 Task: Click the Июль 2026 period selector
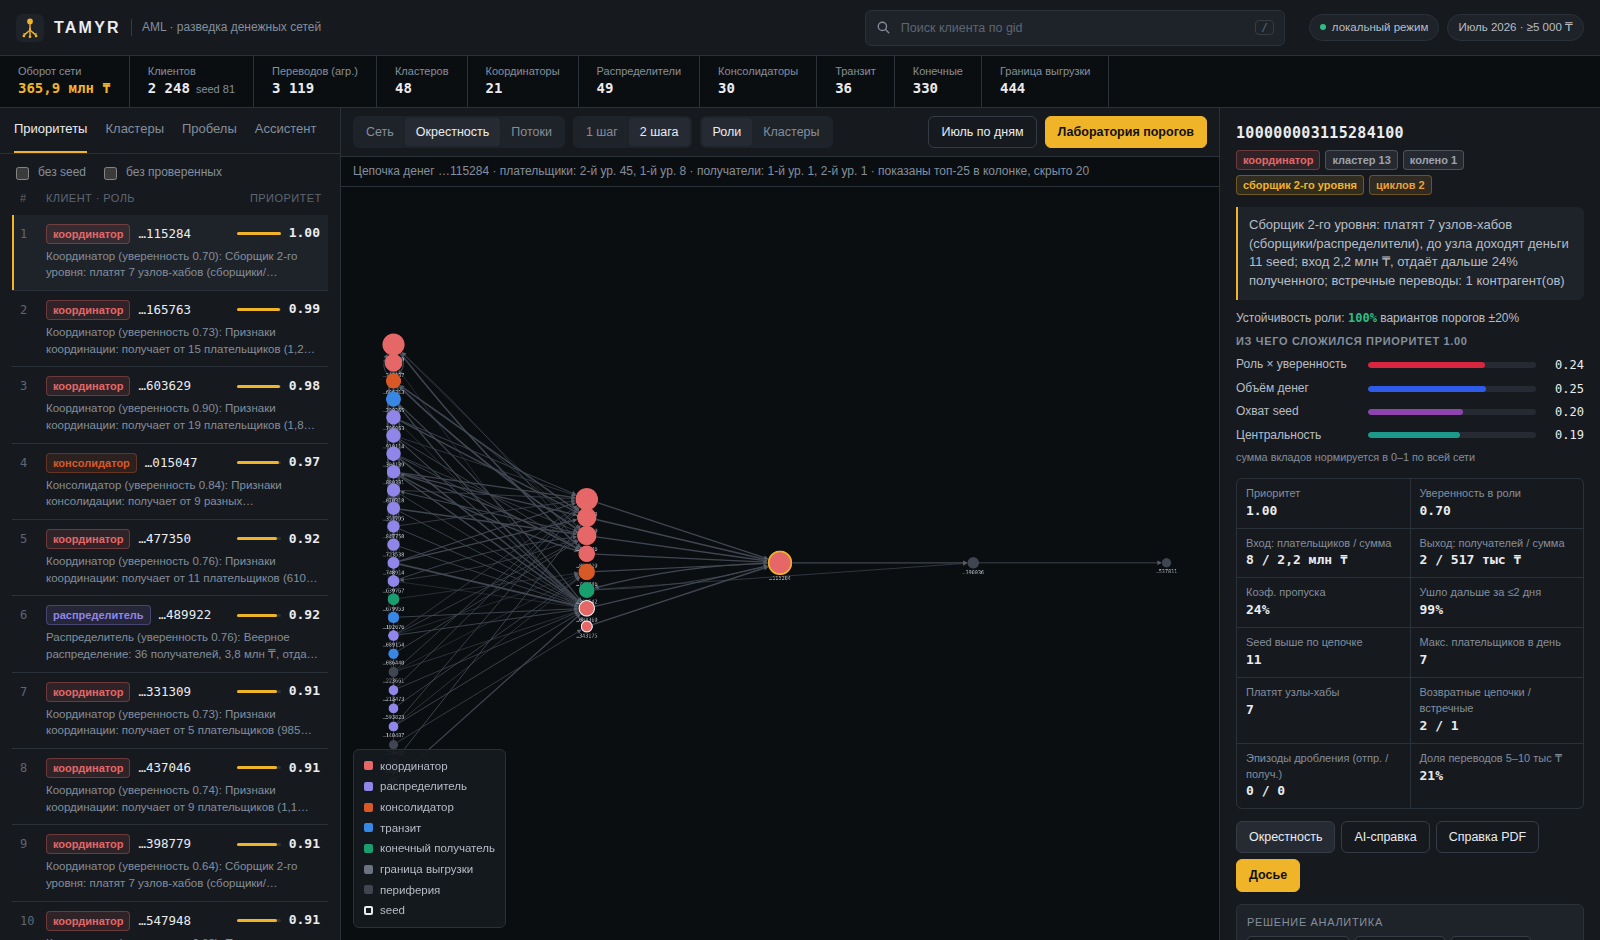(x=1515, y=28)
